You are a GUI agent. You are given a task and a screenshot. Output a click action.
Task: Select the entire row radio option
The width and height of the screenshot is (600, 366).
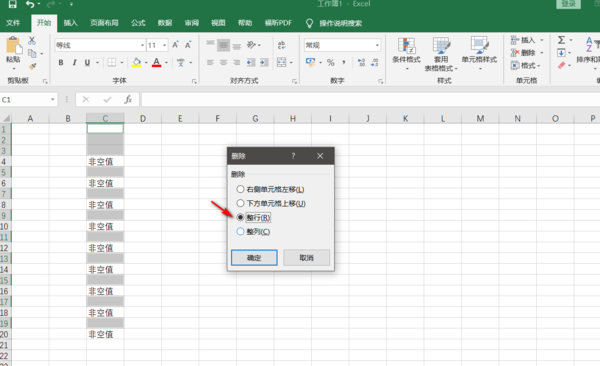coord(240,217)
